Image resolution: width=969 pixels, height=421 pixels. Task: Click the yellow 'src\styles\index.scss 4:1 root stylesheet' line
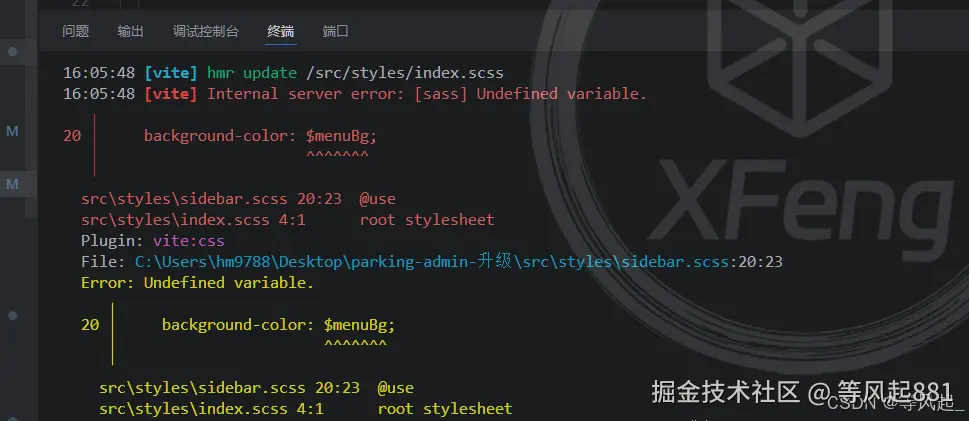pyautogui.click(x=305, y=409)
